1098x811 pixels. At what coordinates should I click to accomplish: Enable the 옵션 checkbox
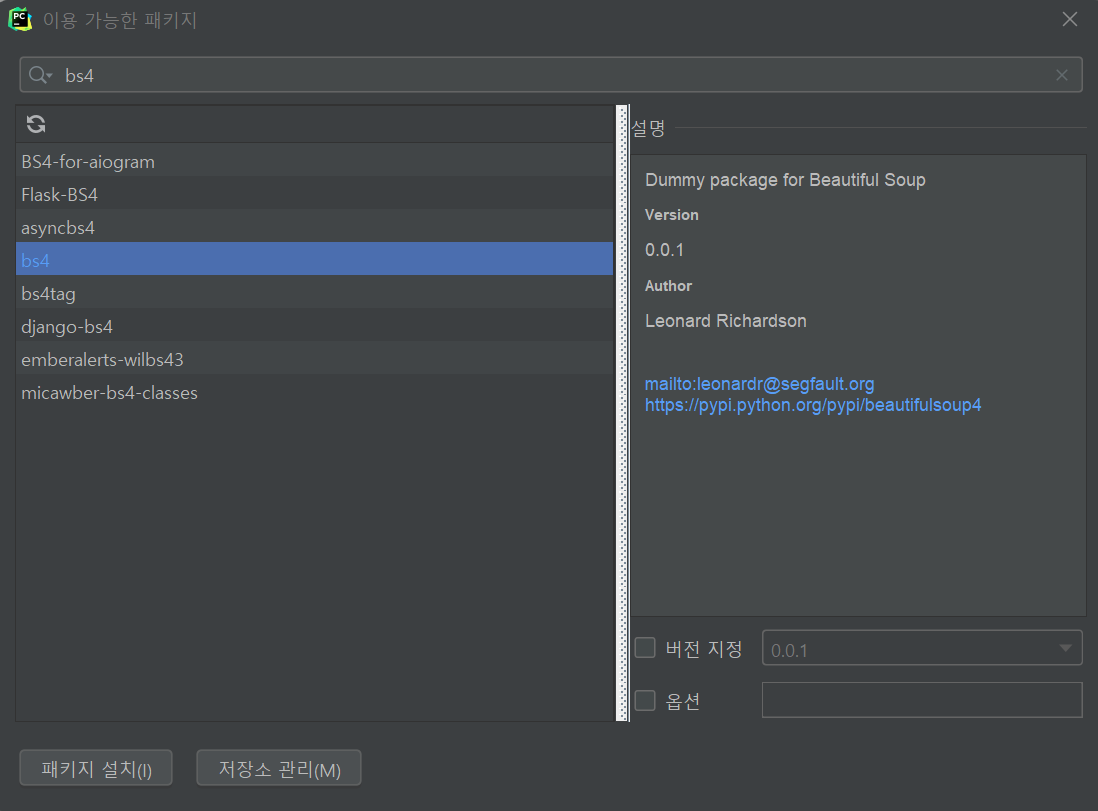pos(644,700)
